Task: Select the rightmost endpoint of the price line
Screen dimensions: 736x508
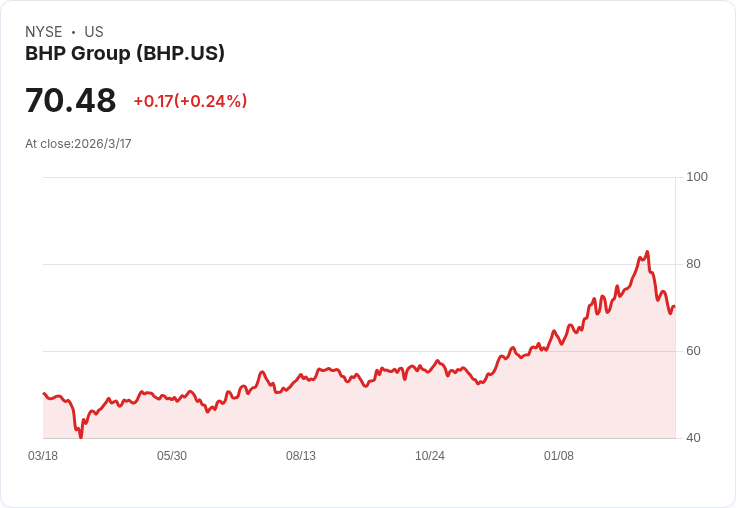Action: coord(674,306)
